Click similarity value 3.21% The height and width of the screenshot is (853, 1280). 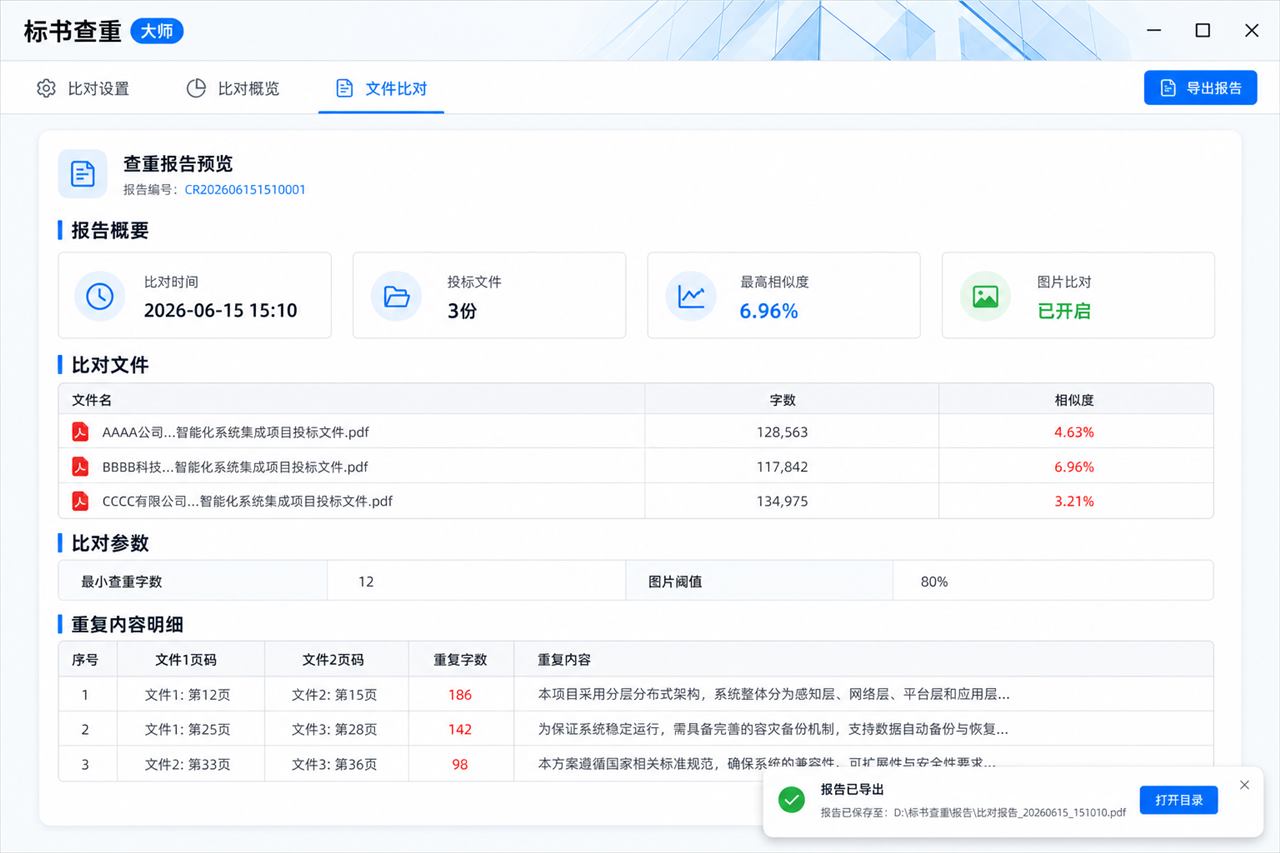tap(1074, 501)
